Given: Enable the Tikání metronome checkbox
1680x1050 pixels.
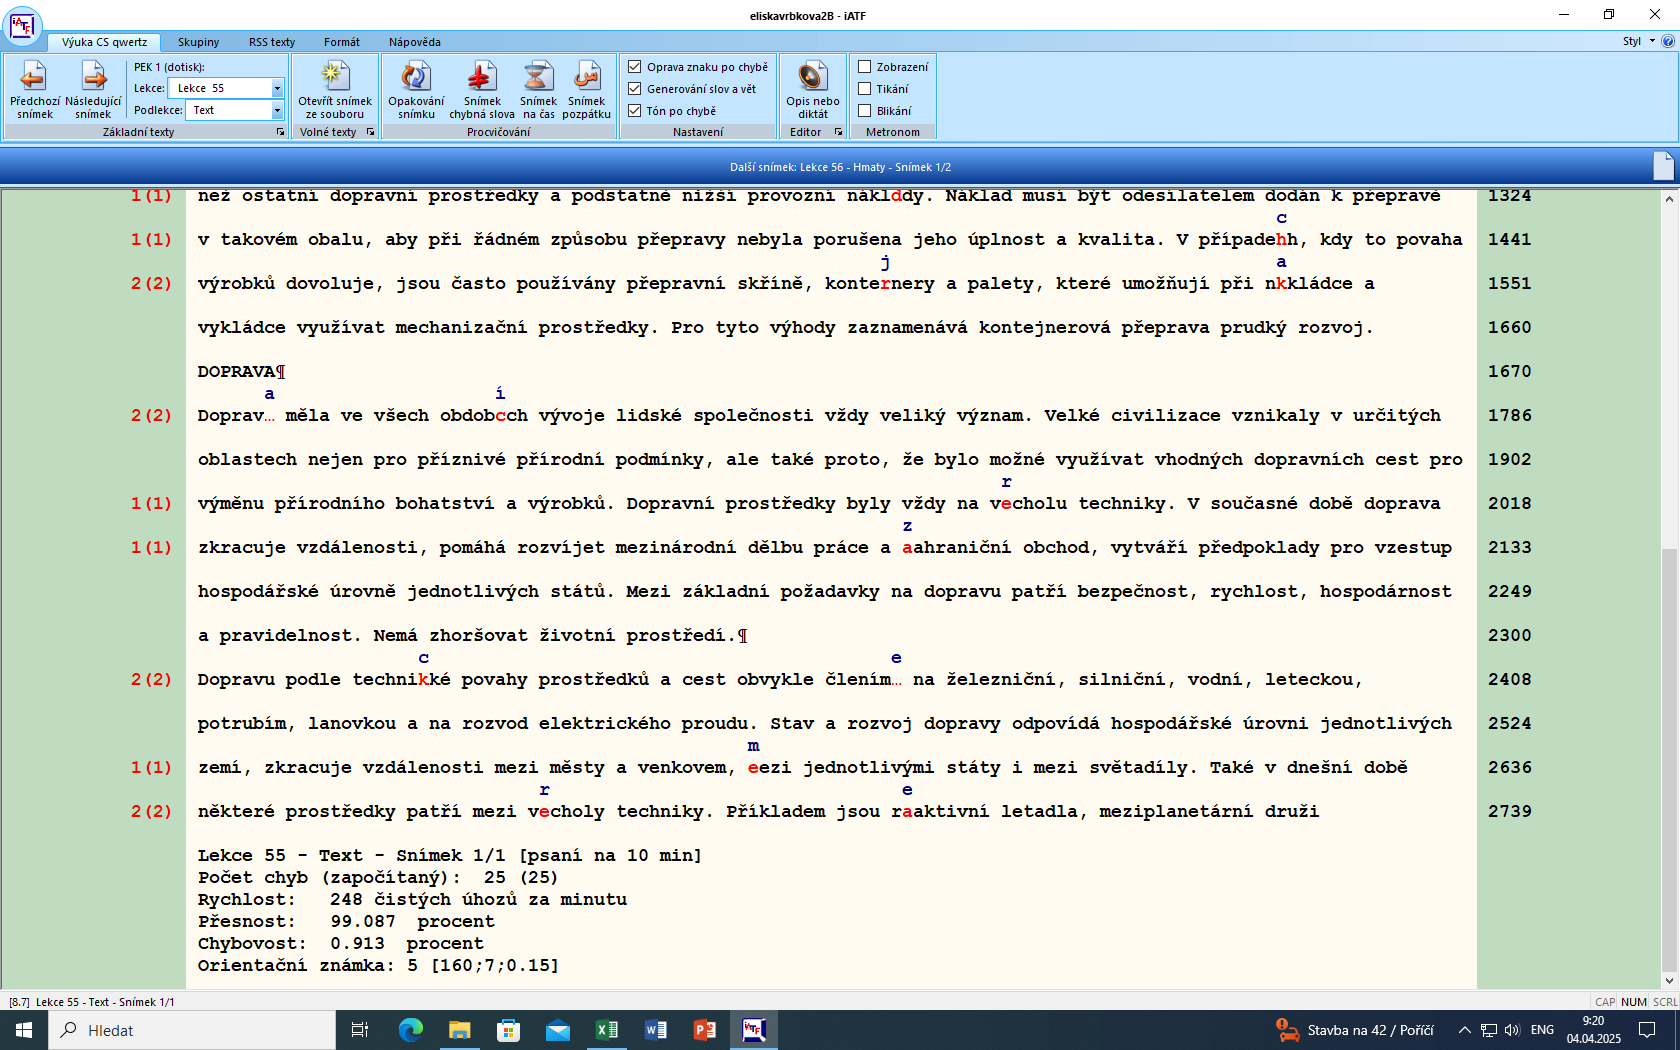Looking at the screenshot, I should pyautogui.click(x=865, y=89).
